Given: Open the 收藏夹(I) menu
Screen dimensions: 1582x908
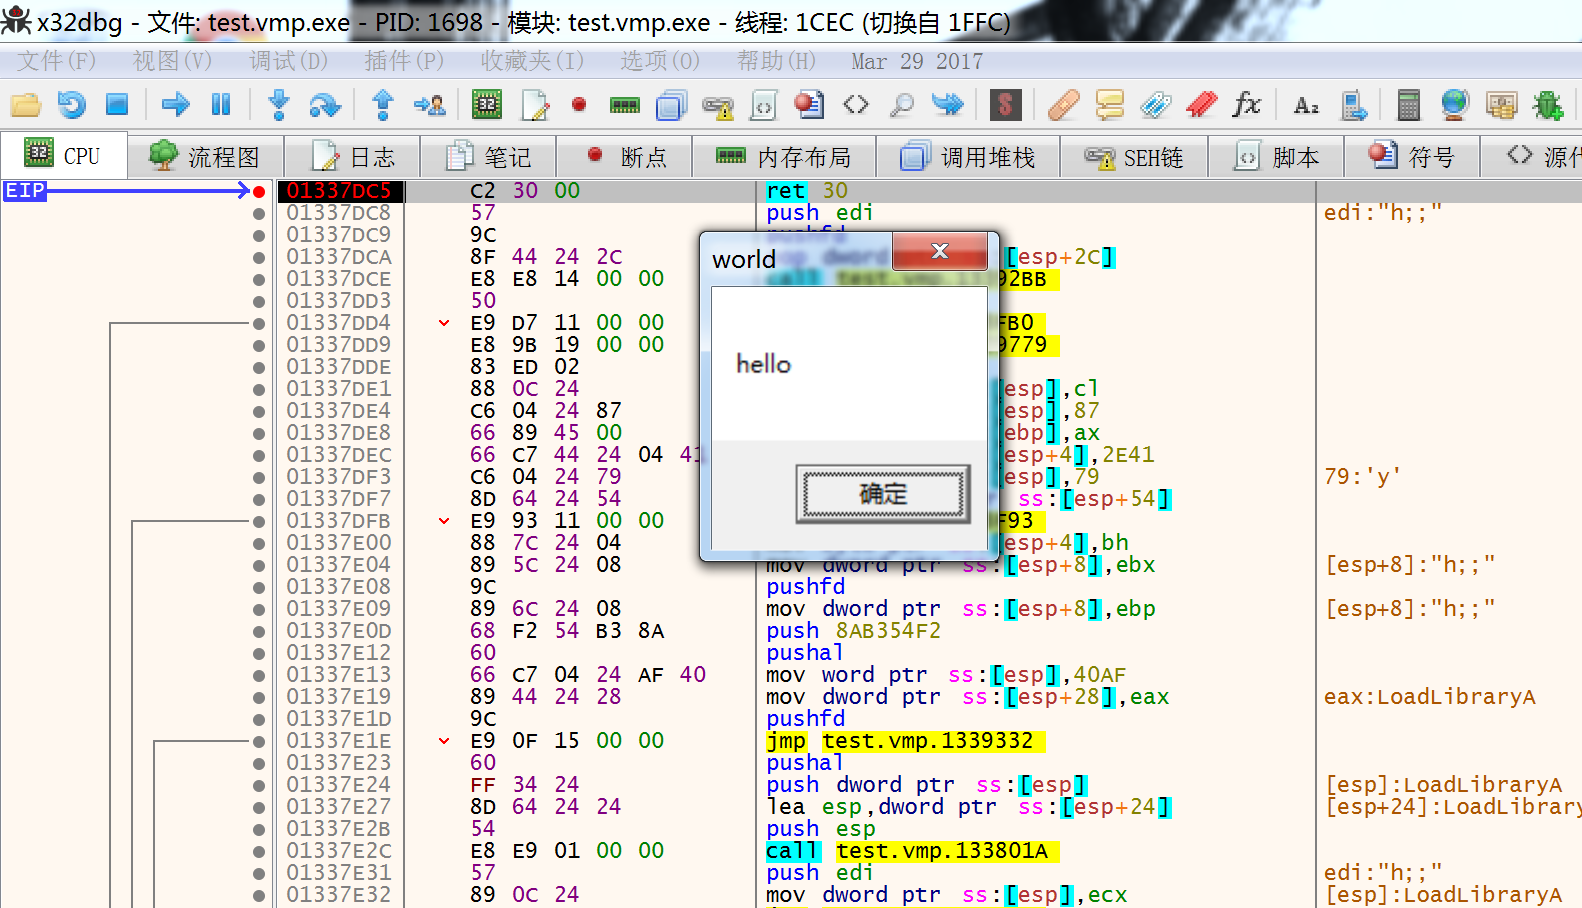Looking at the screenshot, I should tap(532, 61).
